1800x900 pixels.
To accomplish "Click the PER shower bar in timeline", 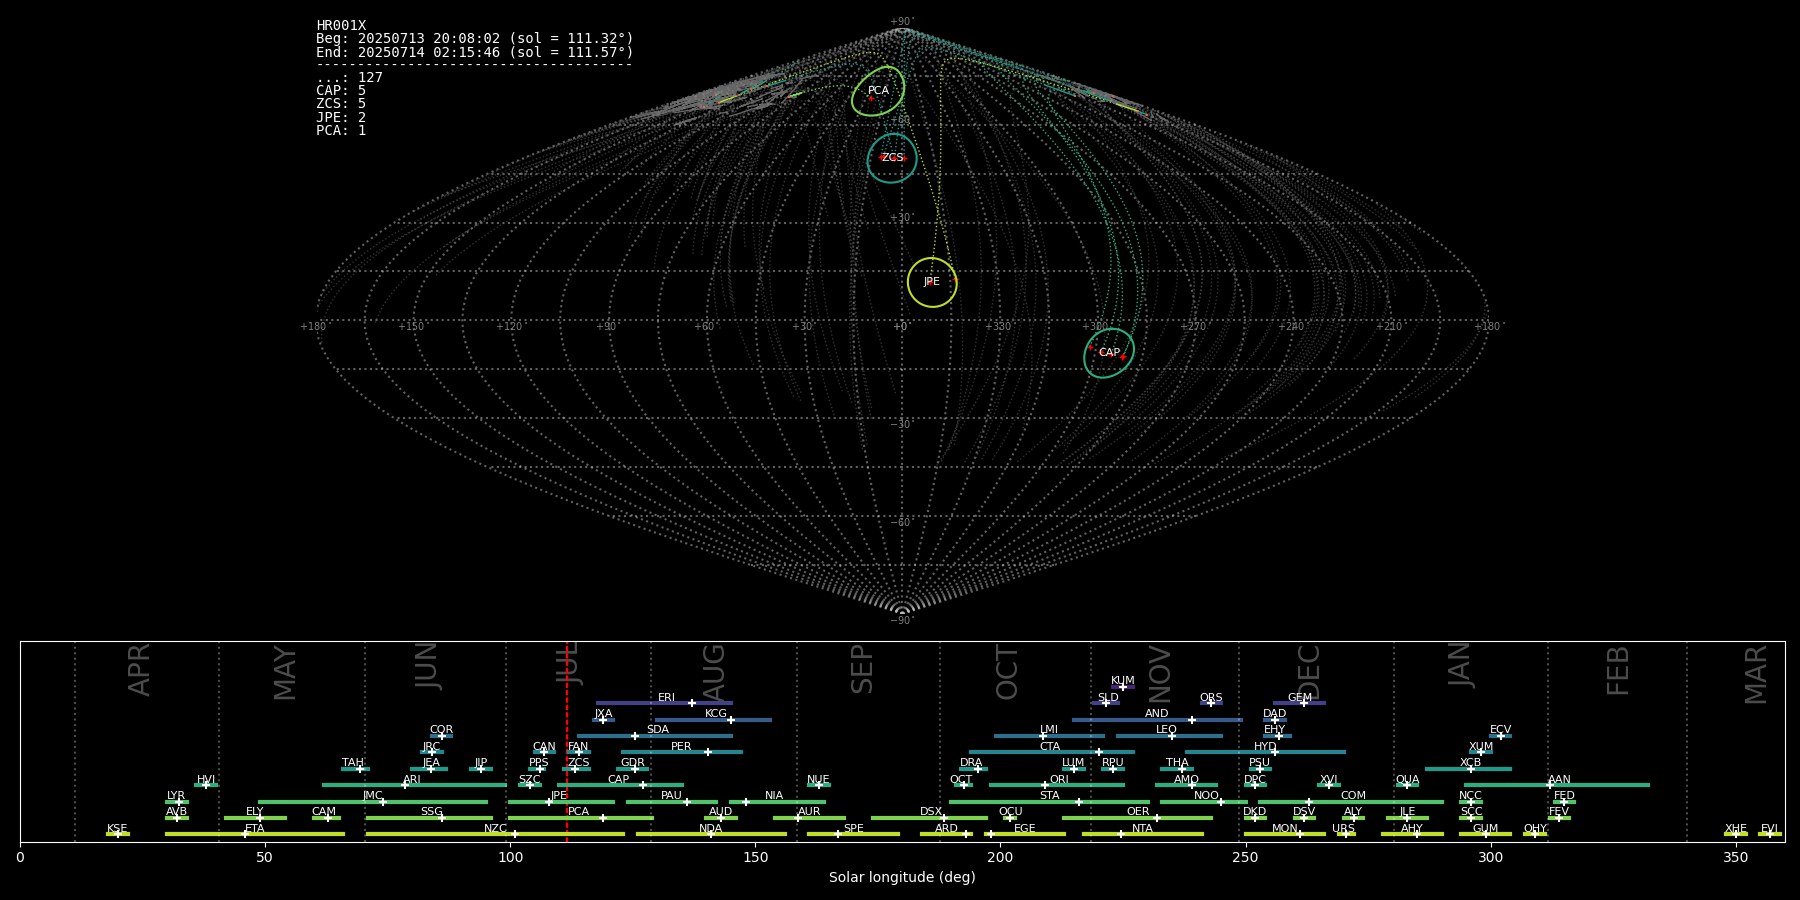I will pyautogui.click(x=682, y=752).
